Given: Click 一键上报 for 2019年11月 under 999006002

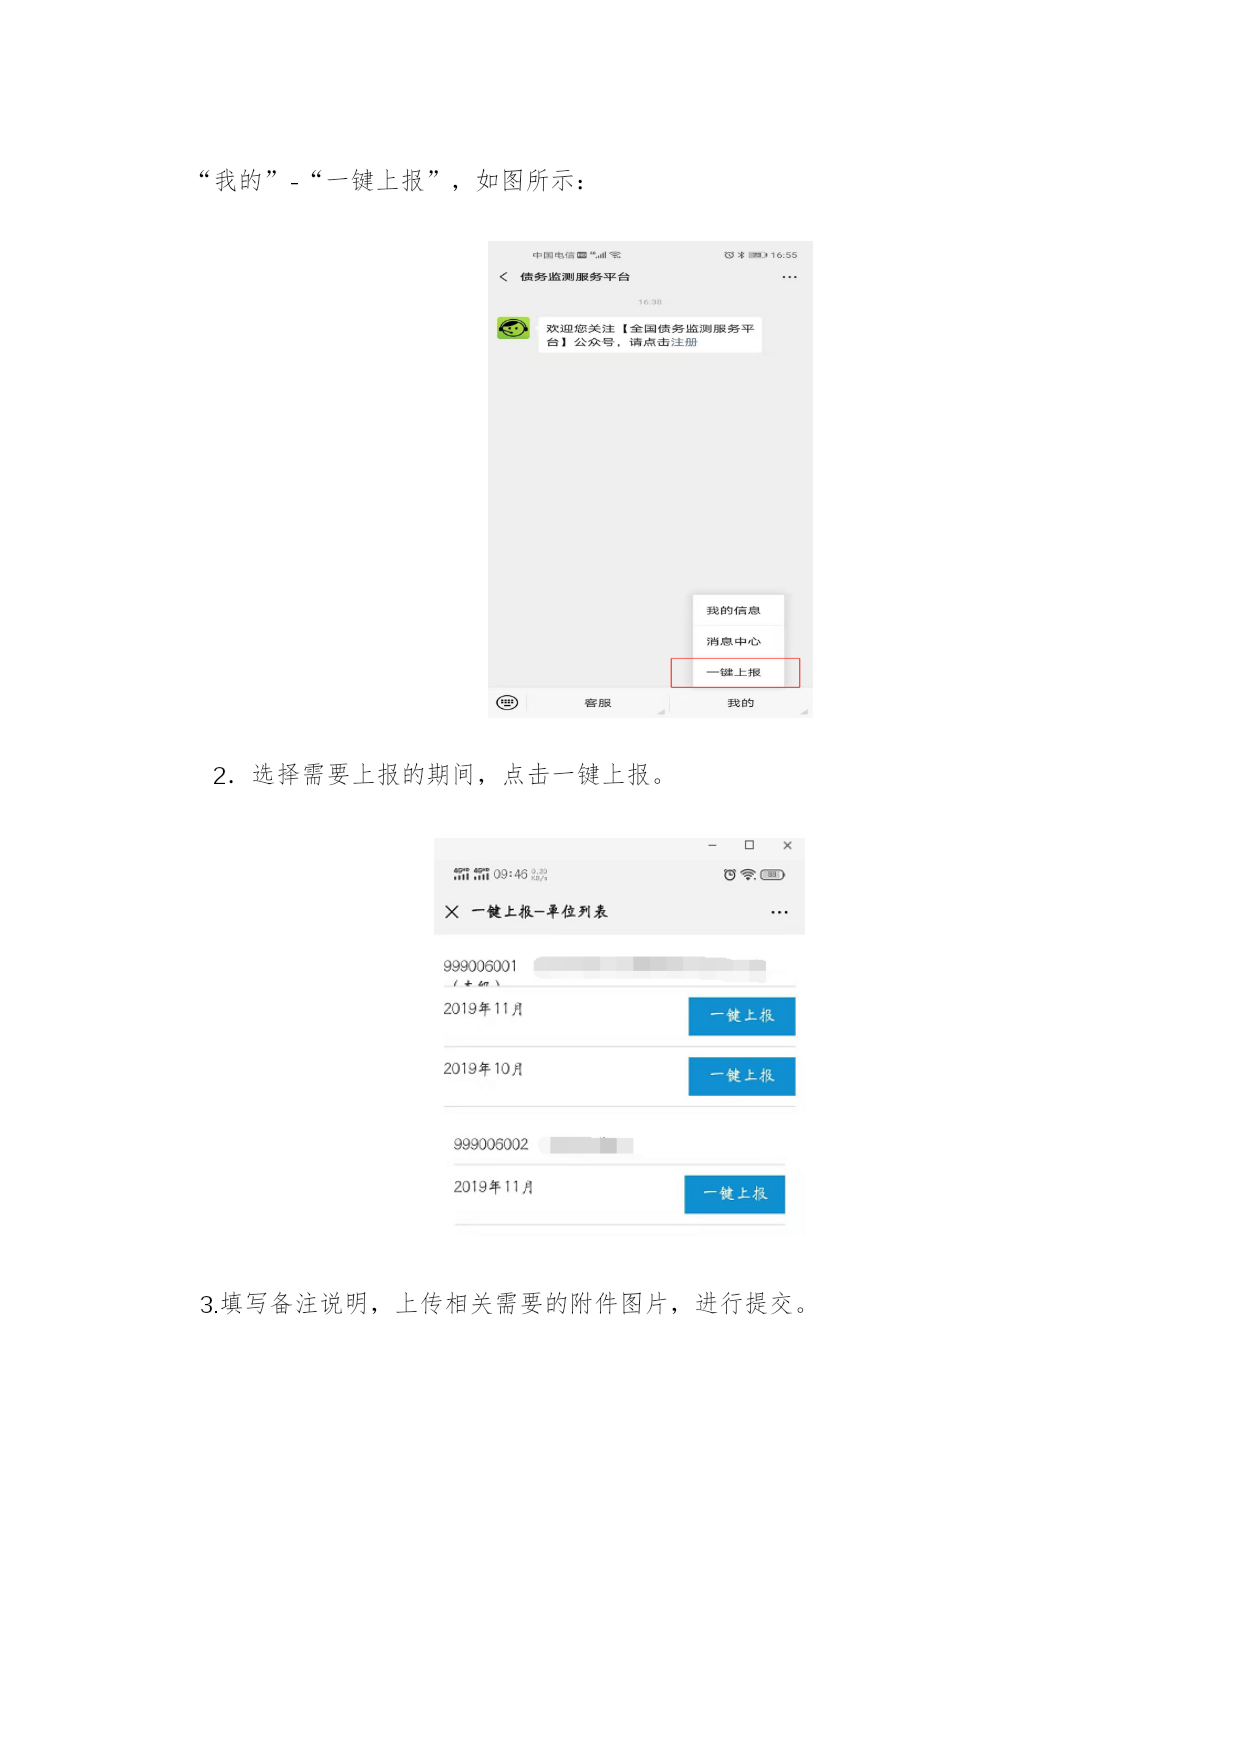Looking at the screenshot, I should (735, 1194).
